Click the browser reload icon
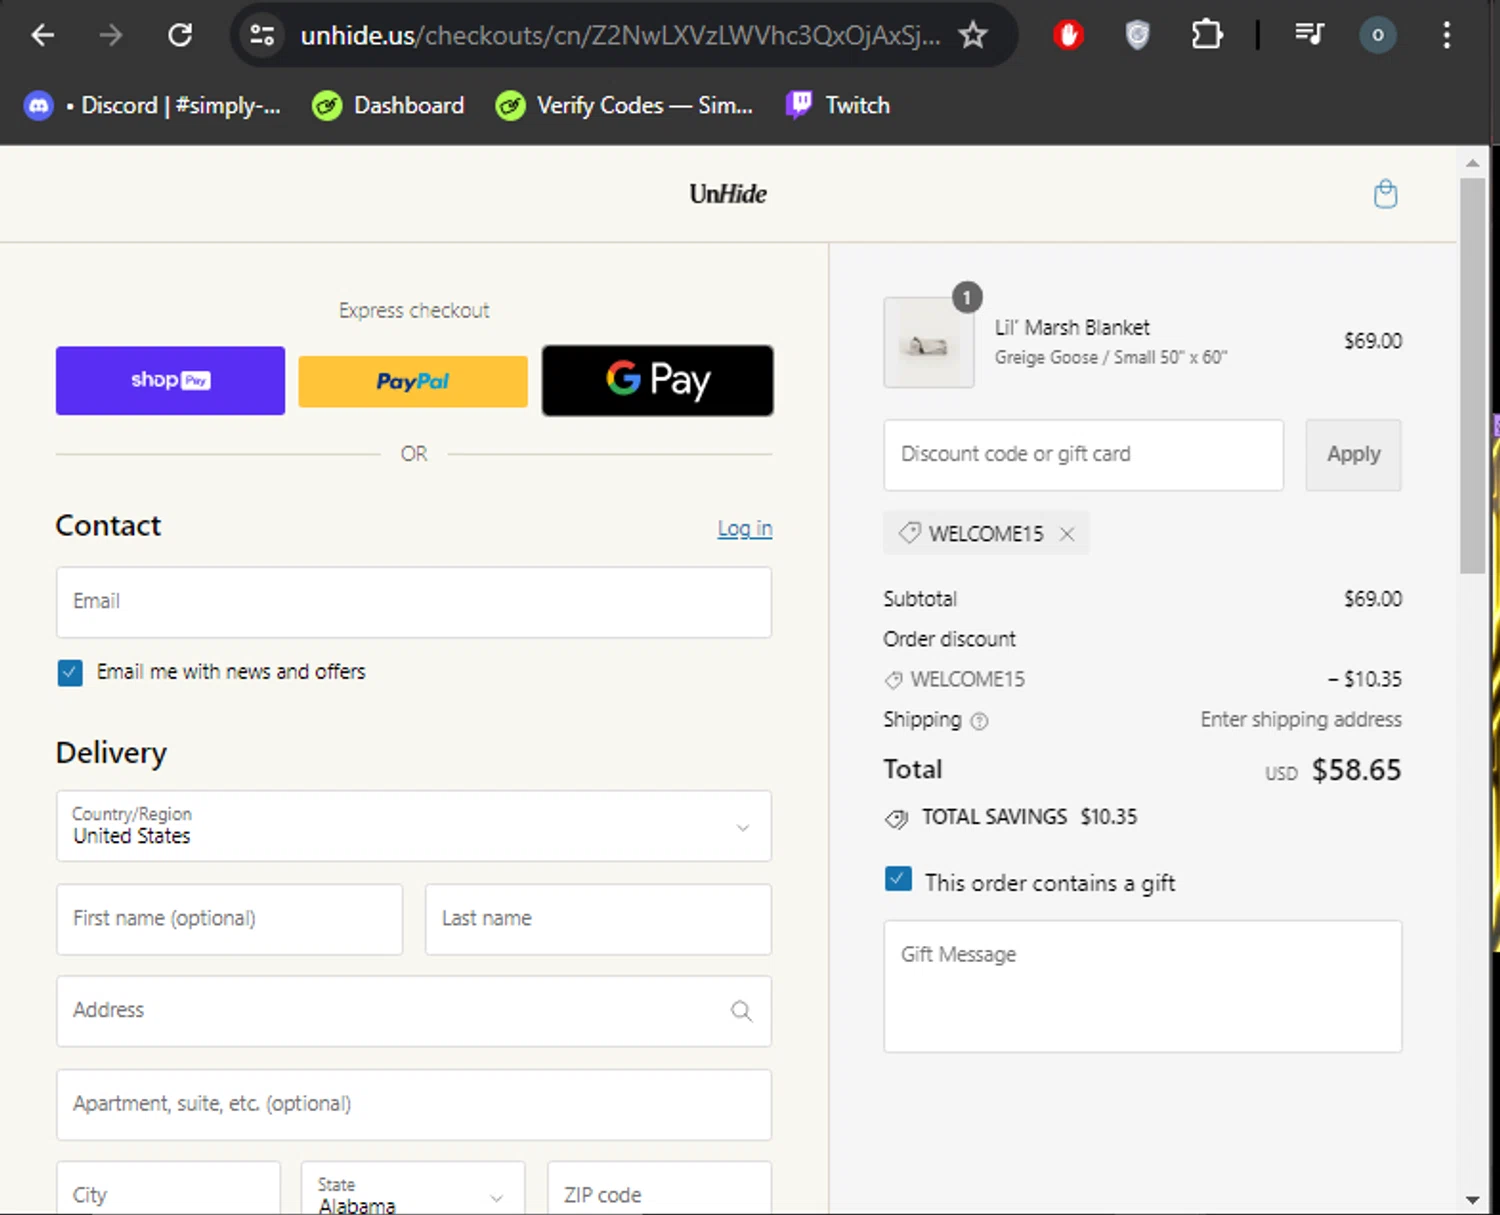Screen dimensions: 1500x1215 pyautogui.click(x=180, y=36)
